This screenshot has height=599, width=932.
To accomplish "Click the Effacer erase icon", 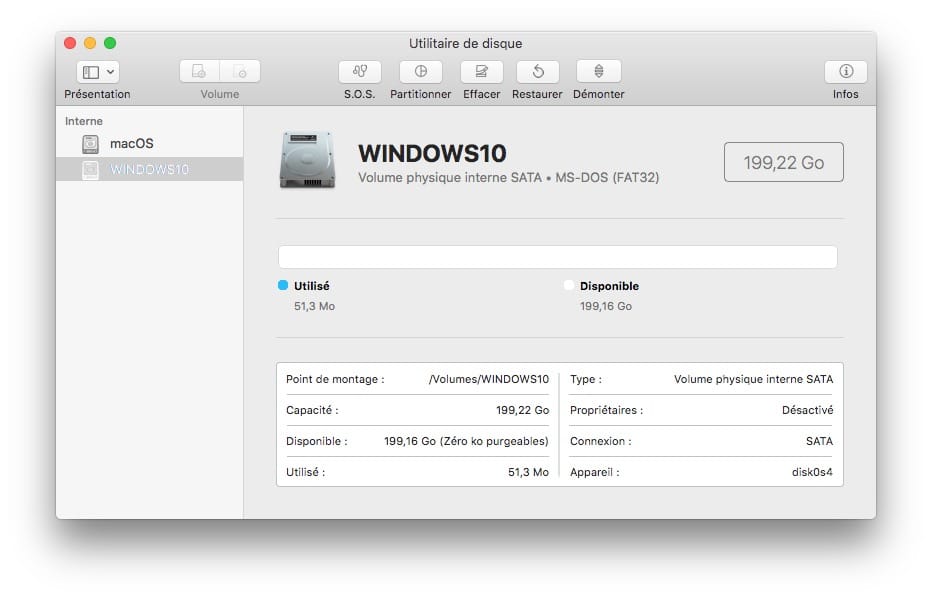I will coord(481,72).
